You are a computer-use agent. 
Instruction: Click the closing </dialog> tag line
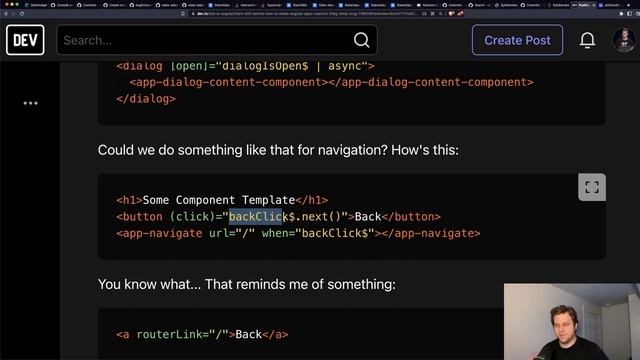click(146, 98)
